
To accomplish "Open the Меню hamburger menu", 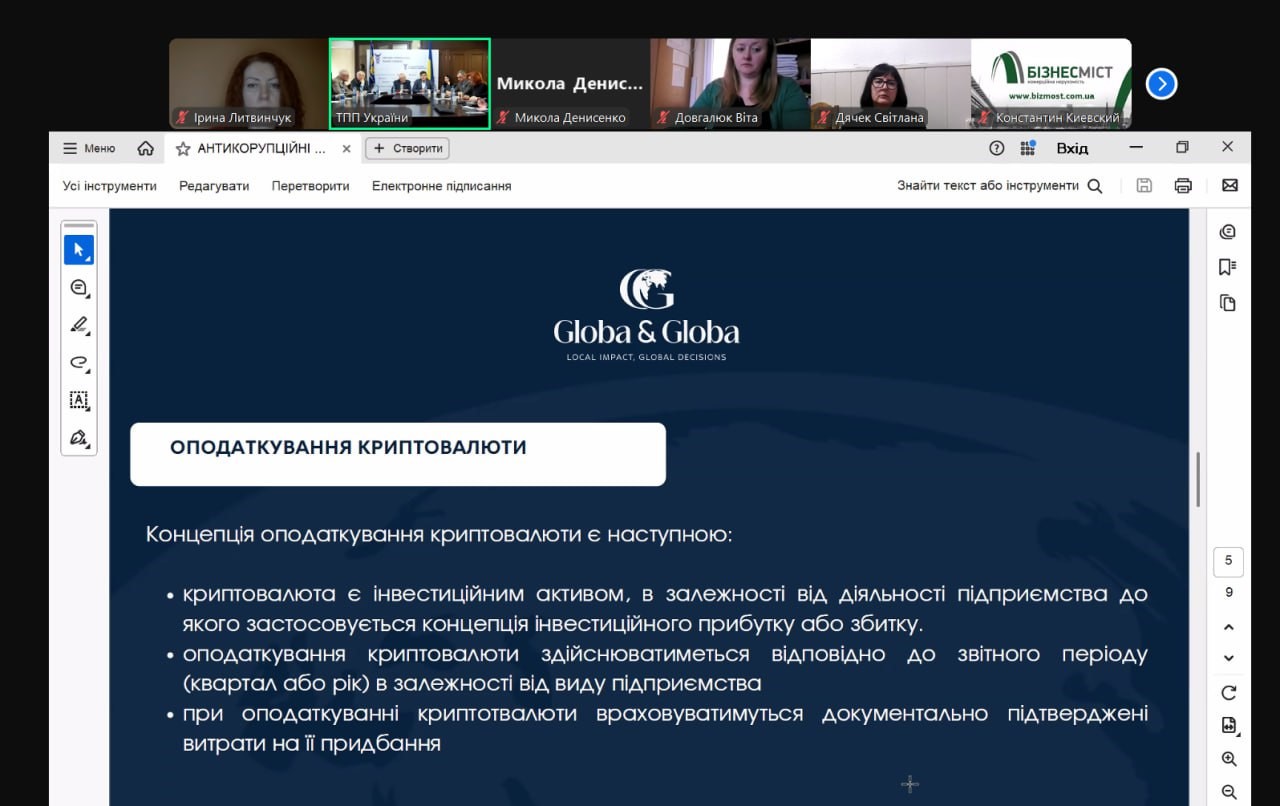I will tap(89, 148).
